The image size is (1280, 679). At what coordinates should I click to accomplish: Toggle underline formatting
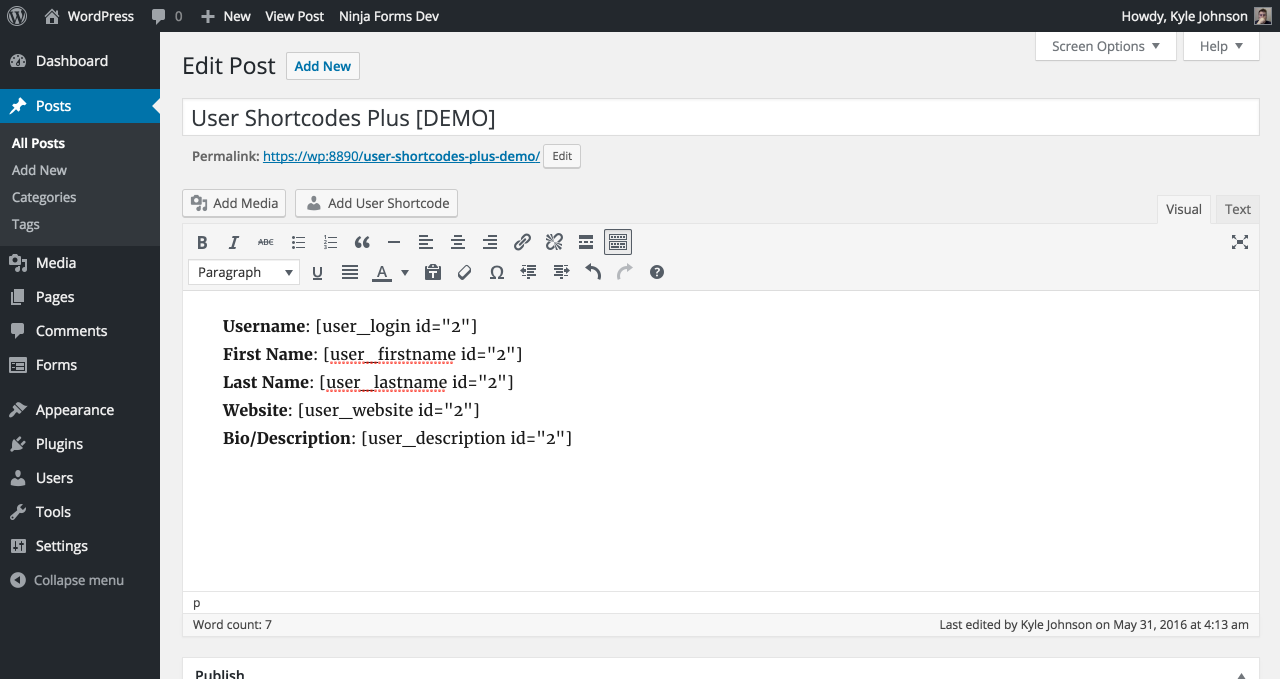coord(317,272)
